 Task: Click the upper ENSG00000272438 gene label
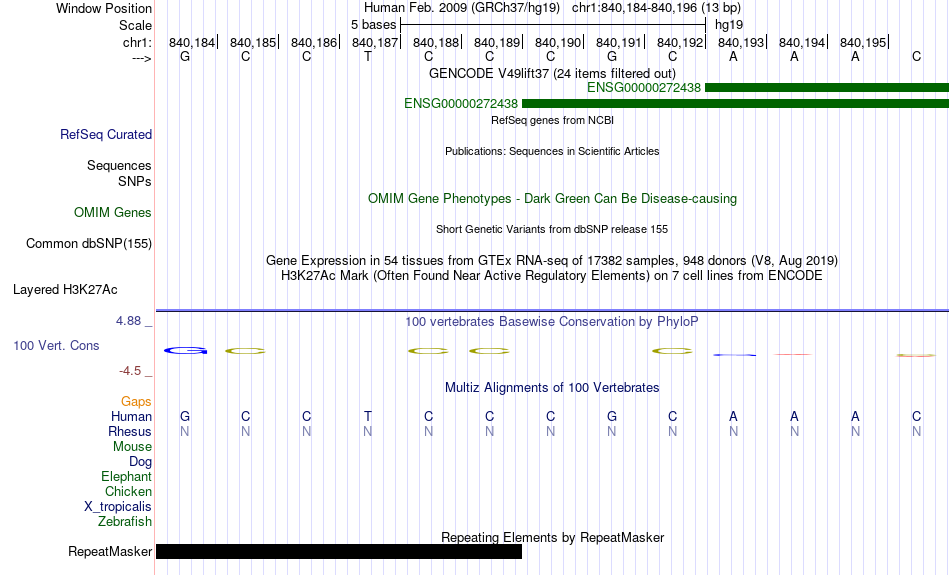click(643, 88)
